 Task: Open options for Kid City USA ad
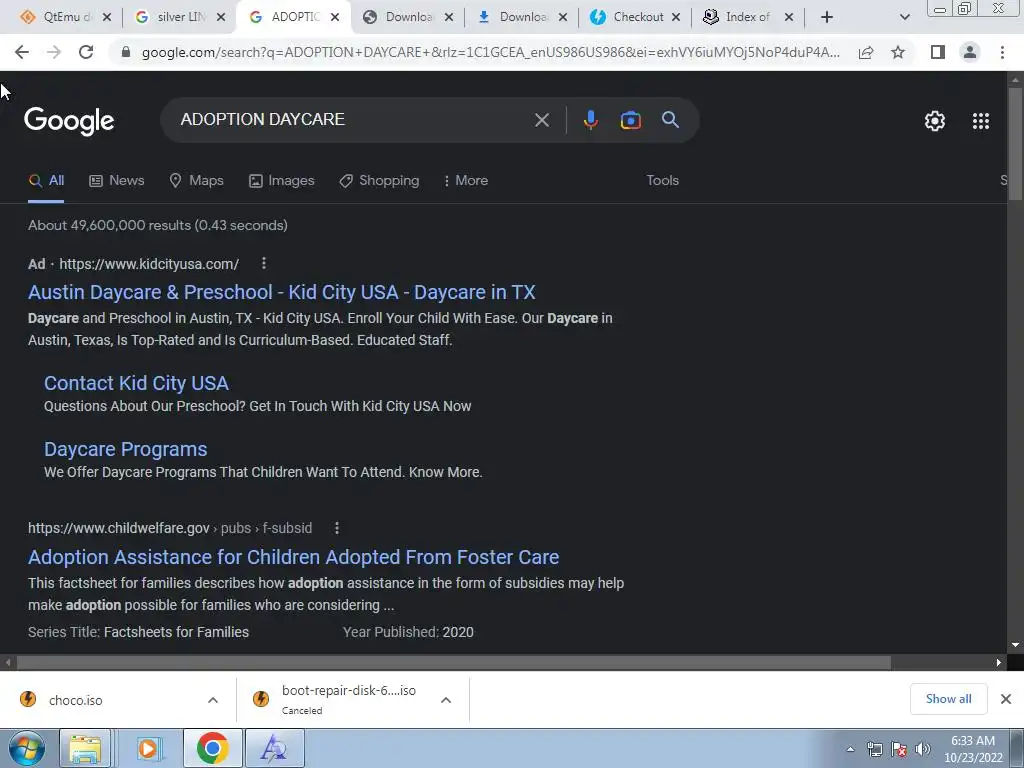pyautogui.click(x=264, y=263)
